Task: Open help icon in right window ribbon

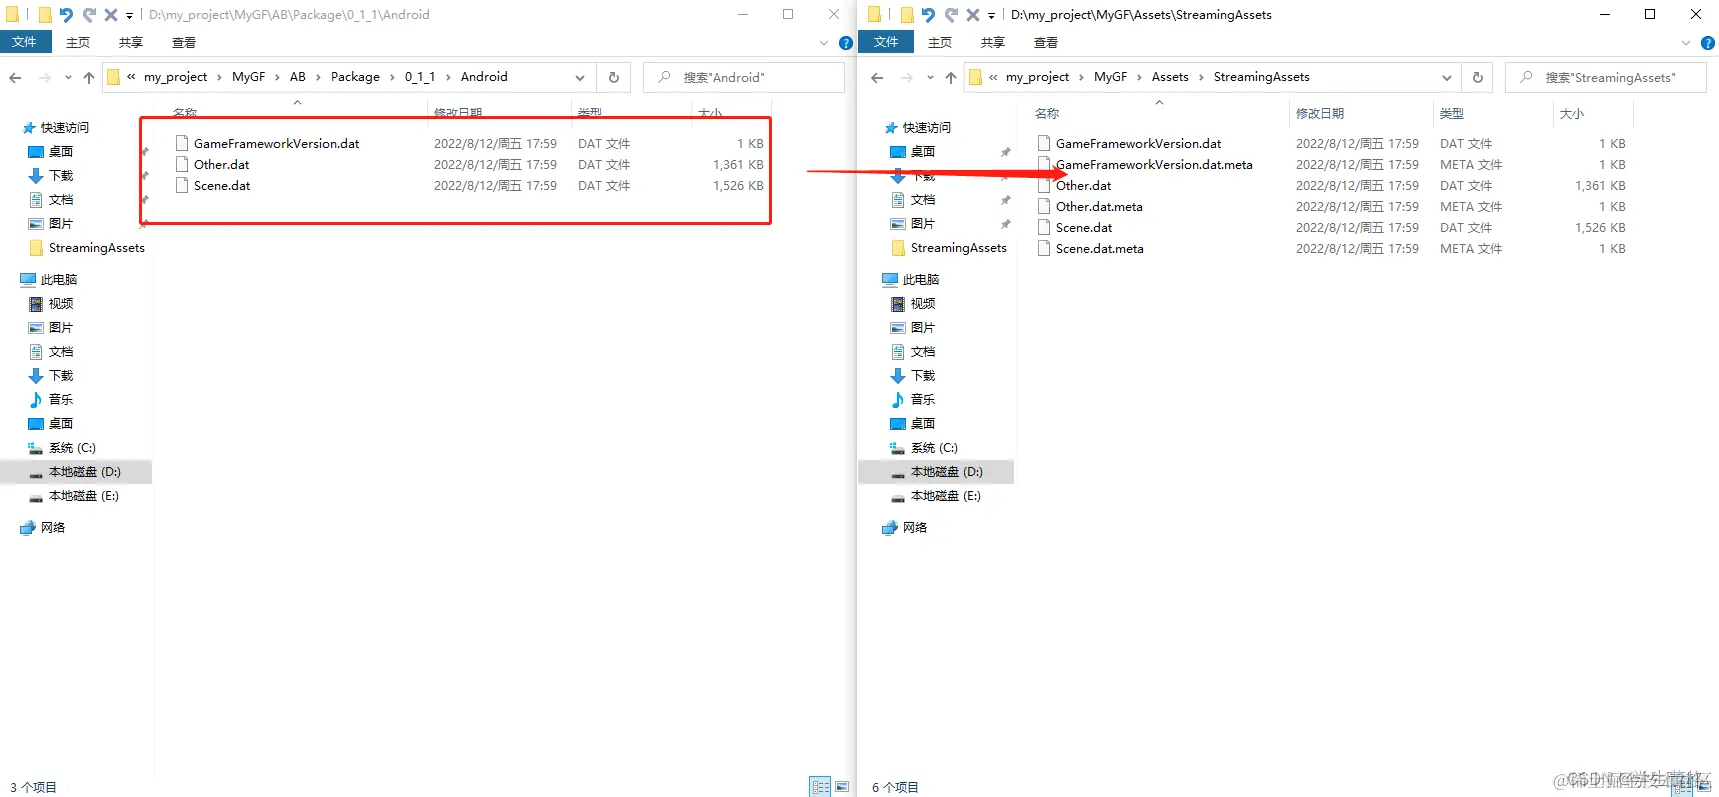Action: click(x=1708, y=43)
